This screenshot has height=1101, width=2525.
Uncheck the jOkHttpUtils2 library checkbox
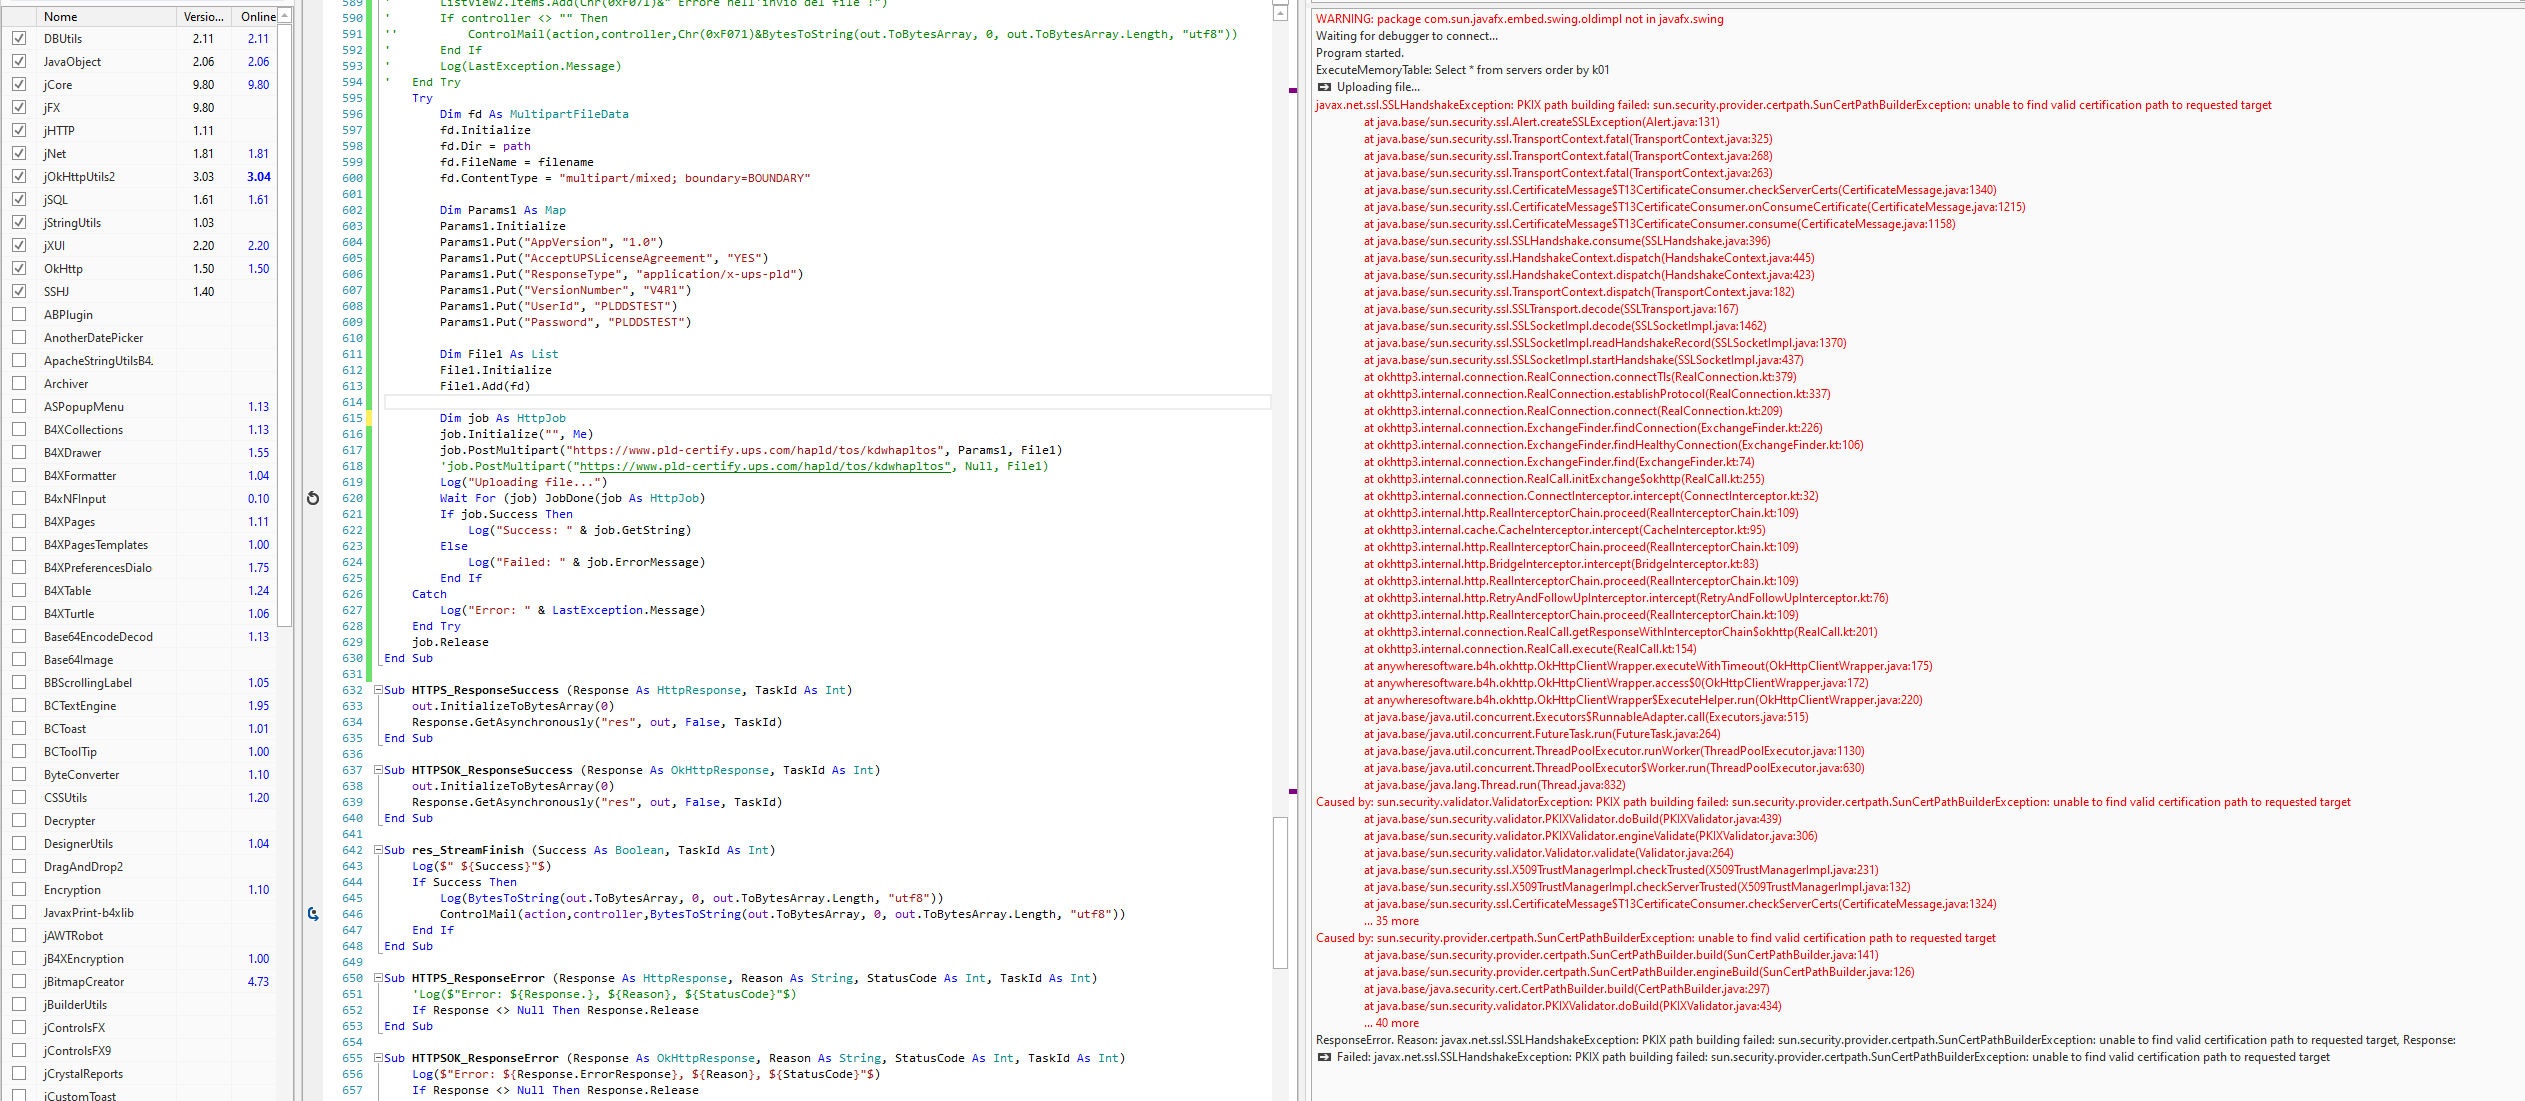coord(19,176)
